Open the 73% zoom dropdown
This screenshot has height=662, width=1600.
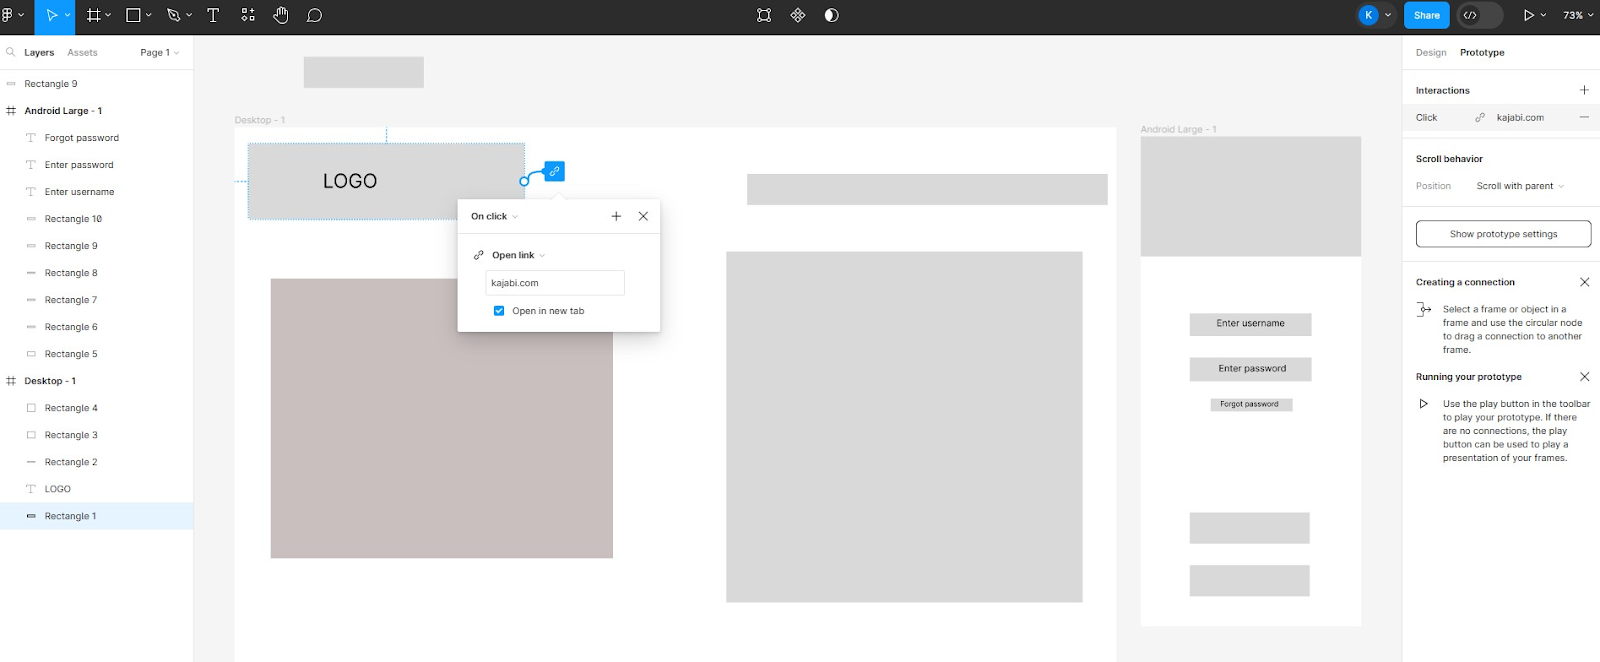(x=1578, y=15)
